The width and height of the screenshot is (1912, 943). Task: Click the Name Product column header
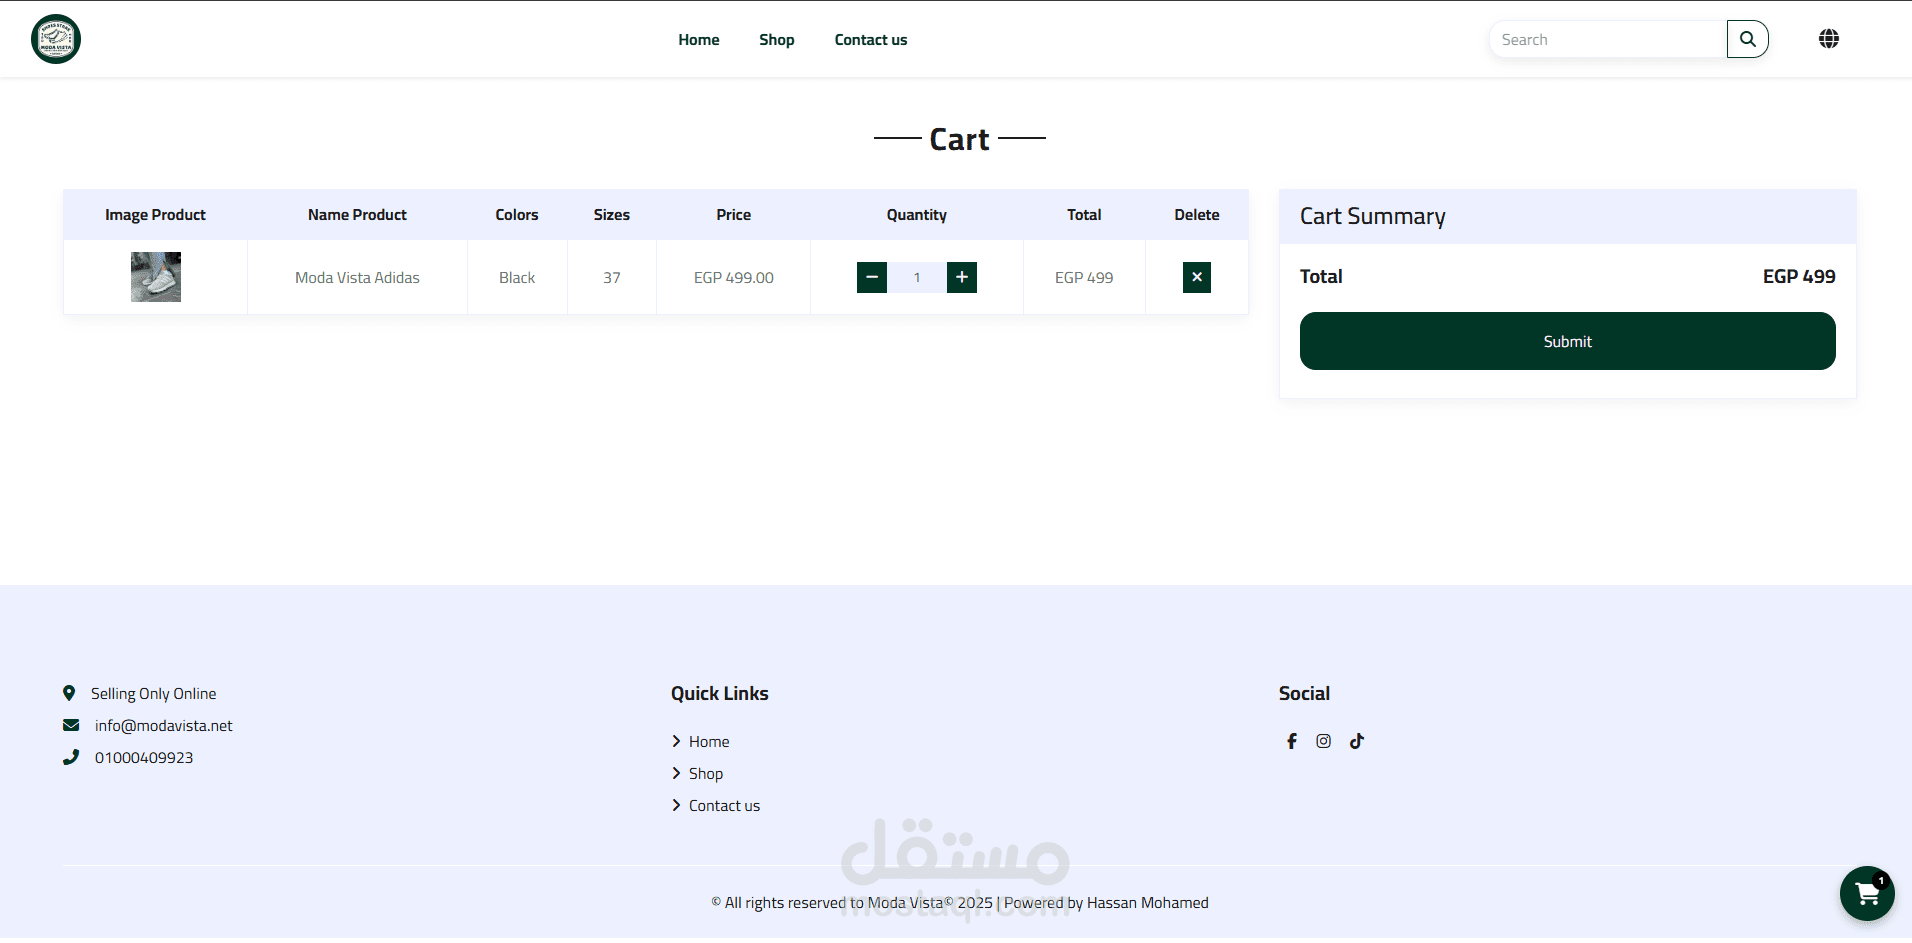(357, 214)
